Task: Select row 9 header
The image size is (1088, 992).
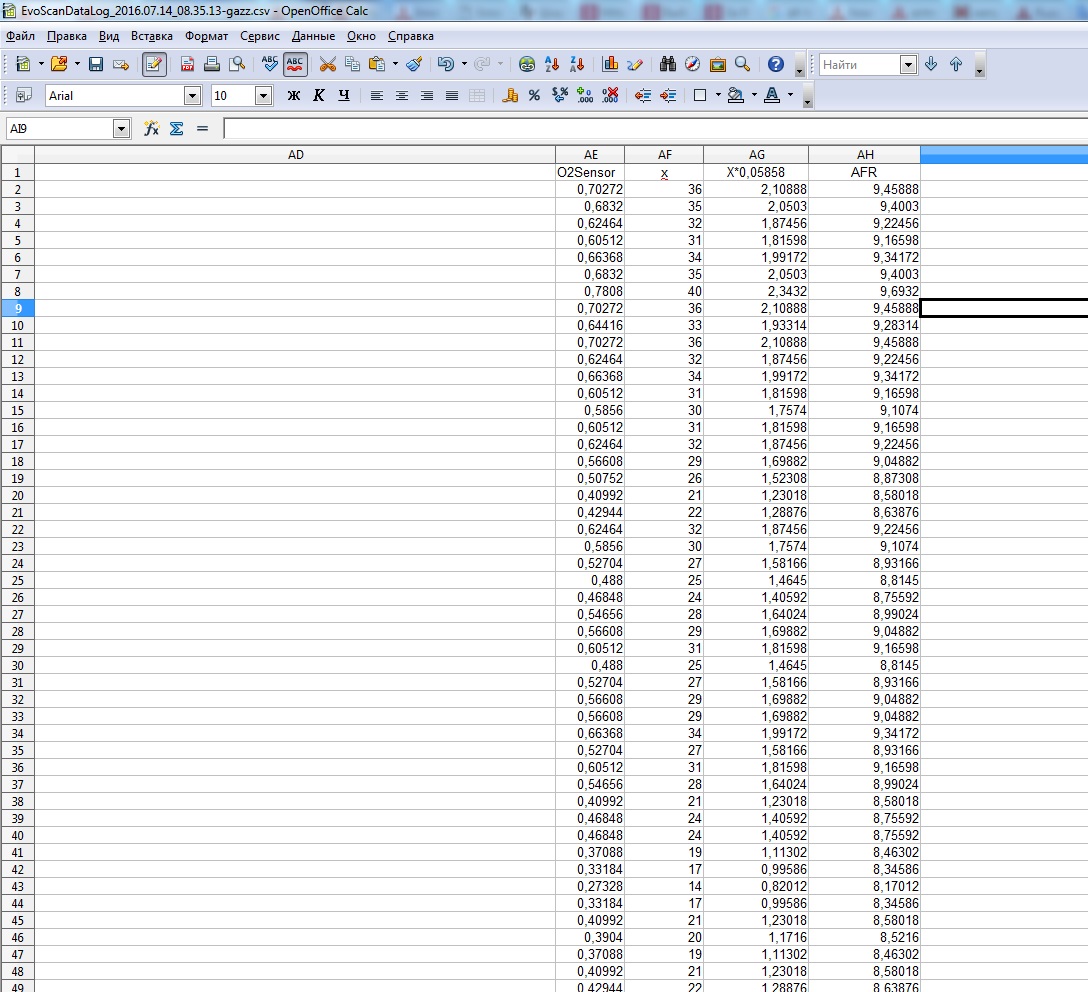Action: [18, 308]
